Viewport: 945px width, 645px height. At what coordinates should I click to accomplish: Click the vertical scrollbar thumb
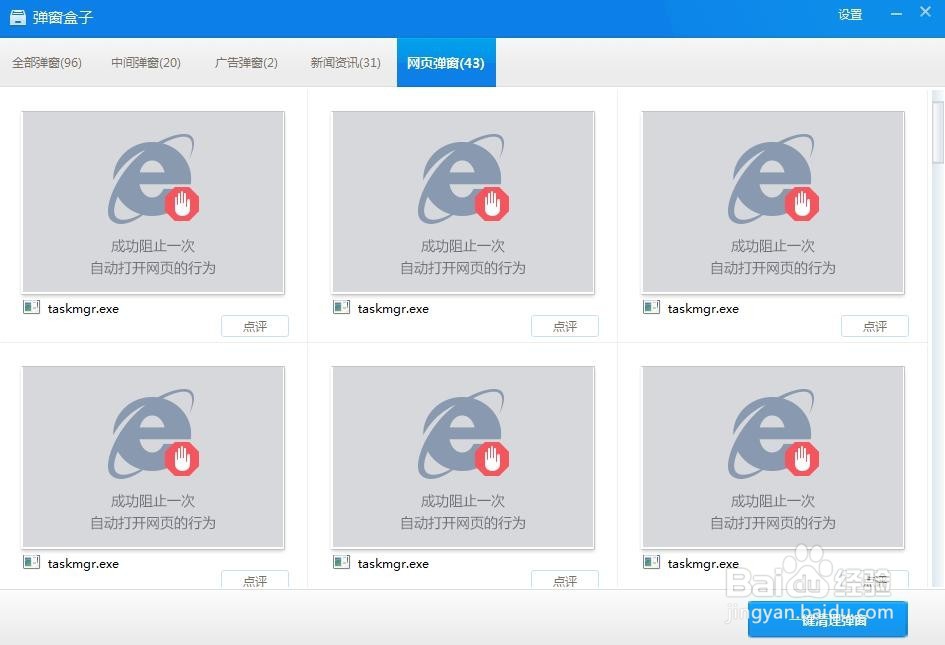pos(938,132)
